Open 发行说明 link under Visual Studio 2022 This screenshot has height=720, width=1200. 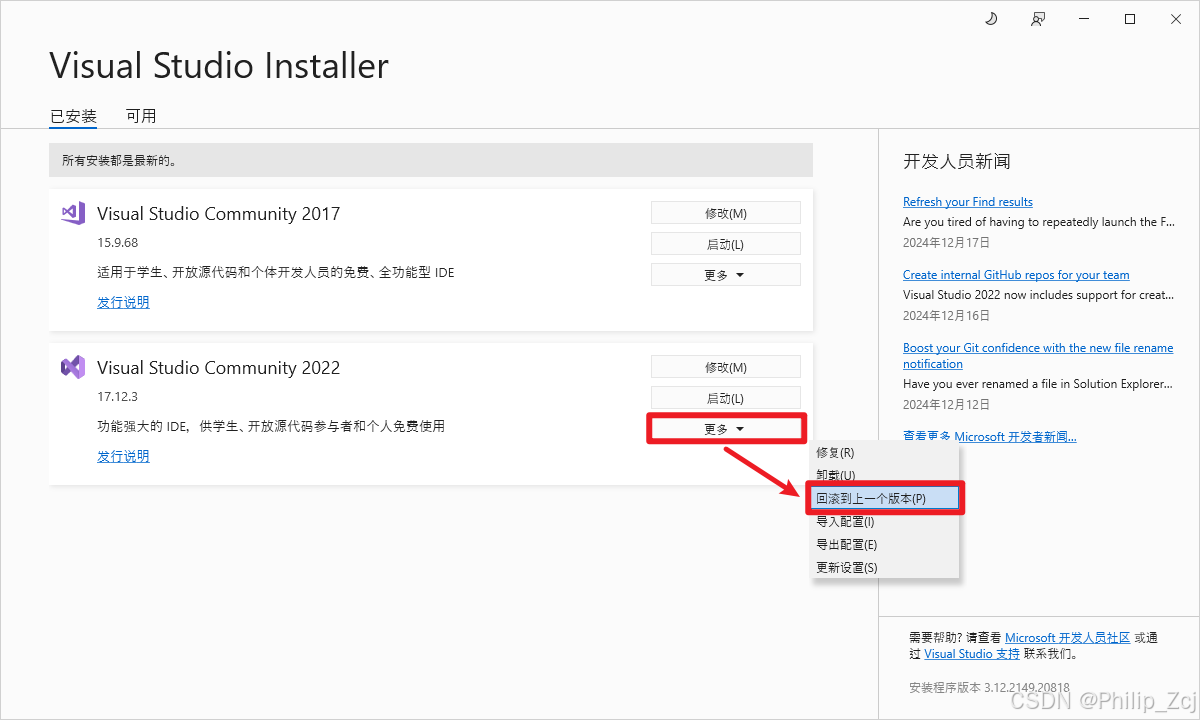click(x=123, y=456)
